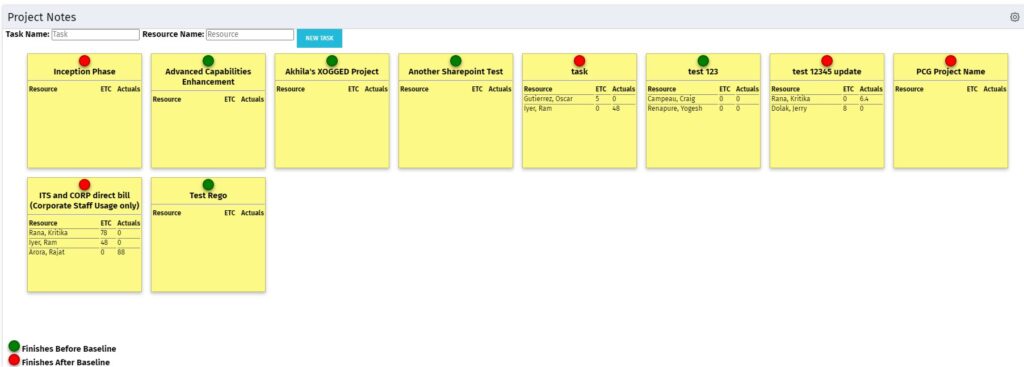
Task: Focus the Task Name input field
Action: [95, 35]
